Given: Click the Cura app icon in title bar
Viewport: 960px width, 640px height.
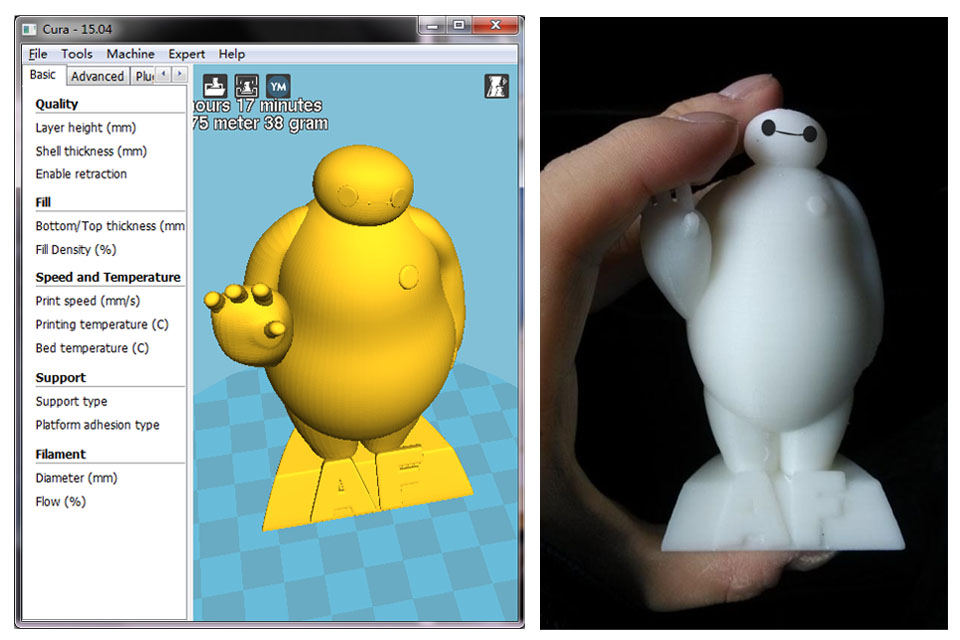Looking at the screenshot, I should (x=29, y=28).
